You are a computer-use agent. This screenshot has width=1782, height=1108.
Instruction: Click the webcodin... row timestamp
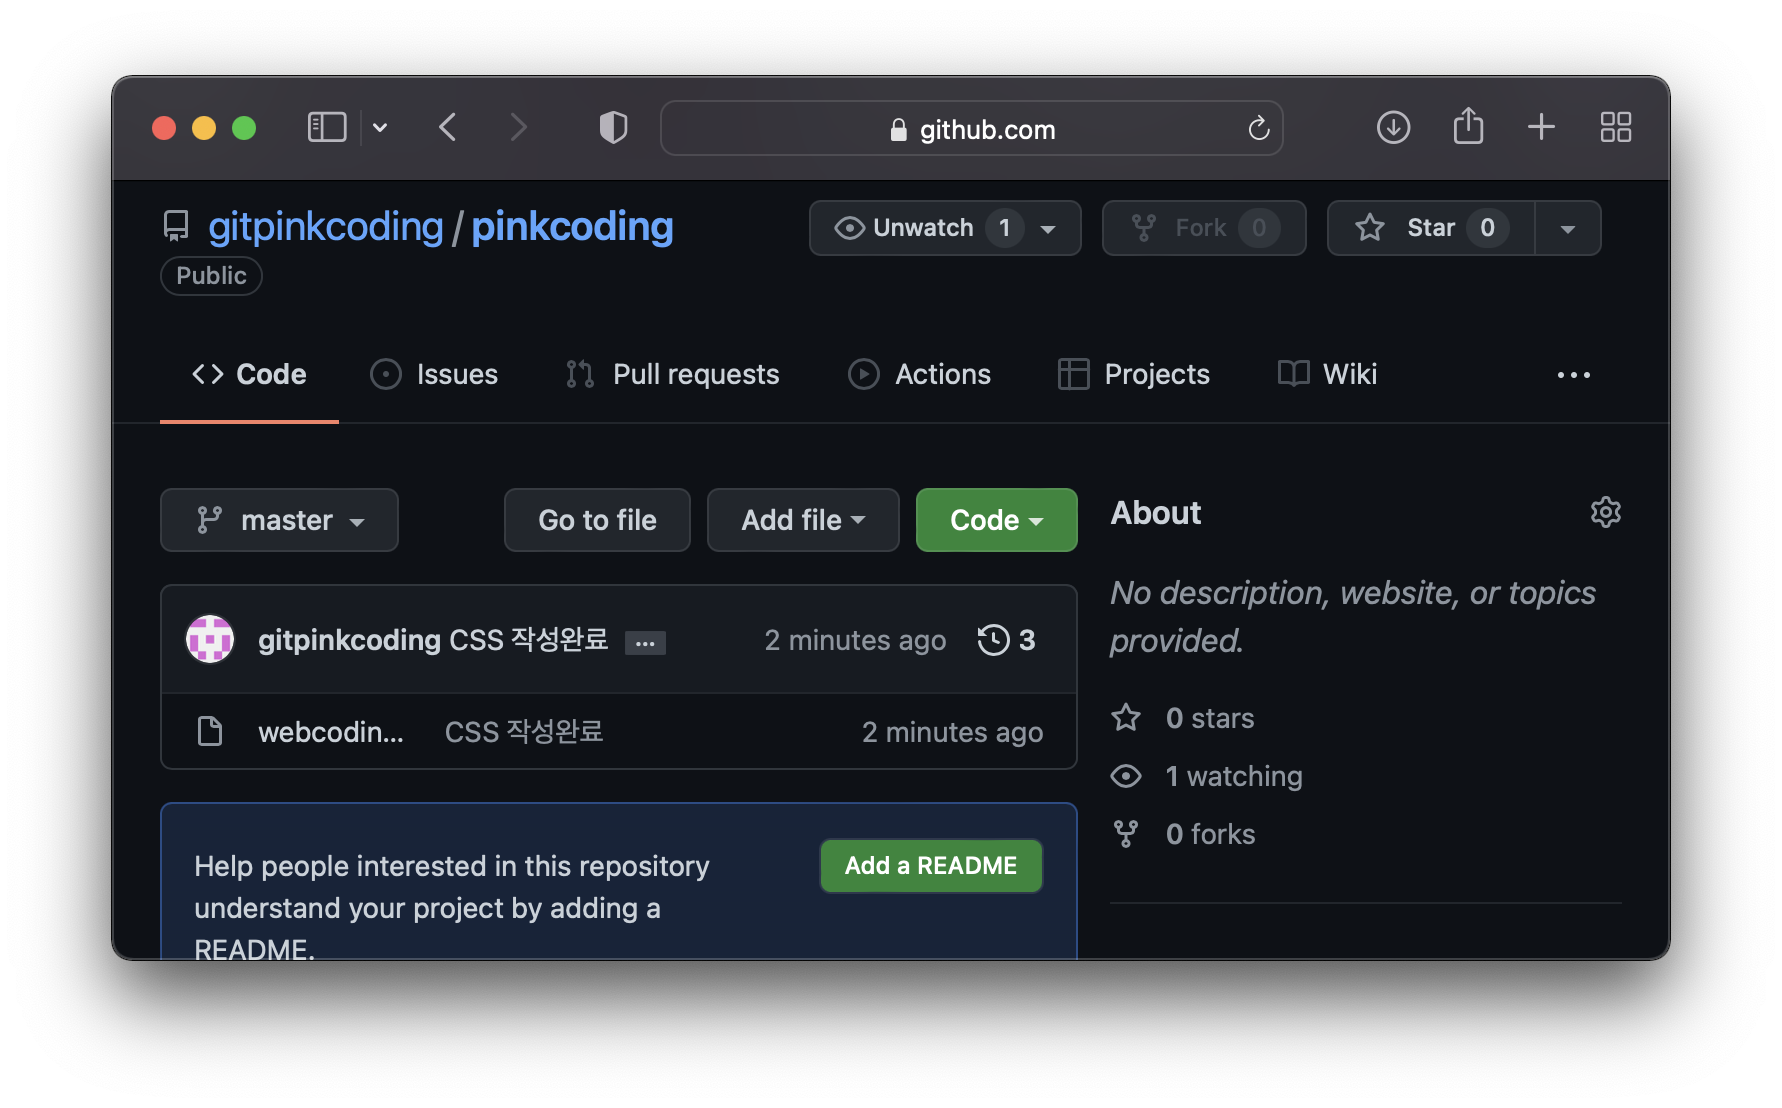952,732
